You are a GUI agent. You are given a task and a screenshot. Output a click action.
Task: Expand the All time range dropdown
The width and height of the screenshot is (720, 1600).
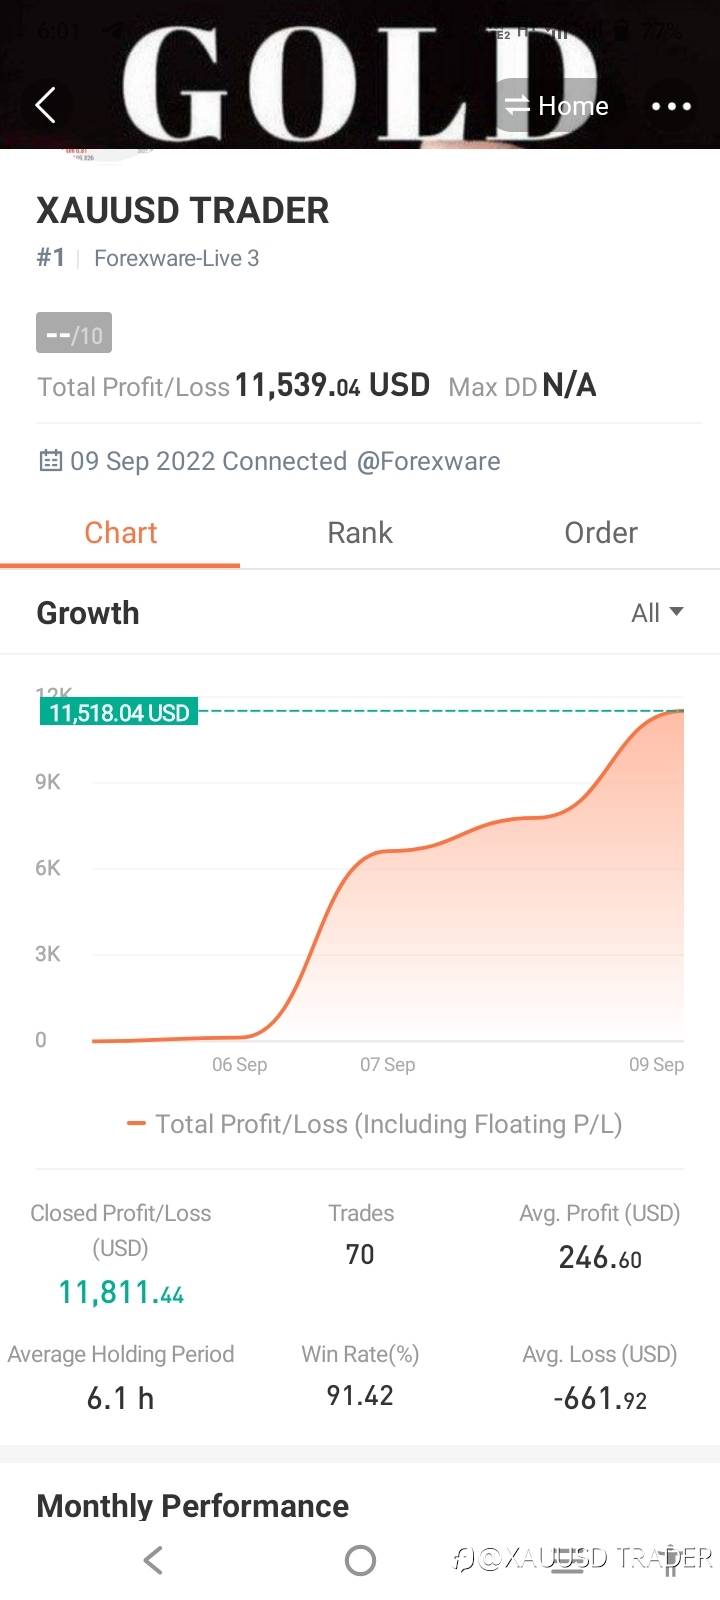pyautogui.click(x=656, y=613)
